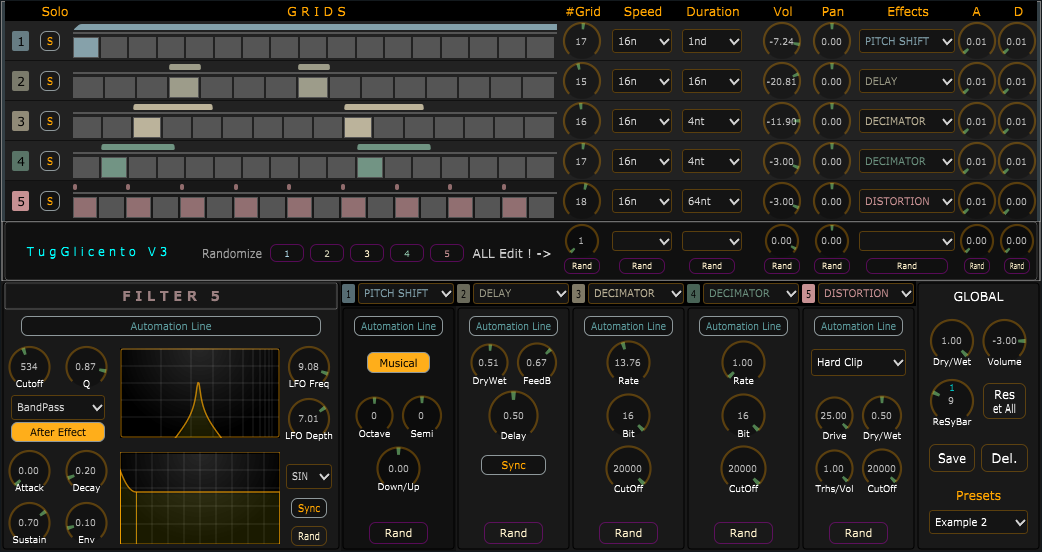Click the Vol knob for track 1
This screenshot has height=552, width=1042.
(782, 41)
